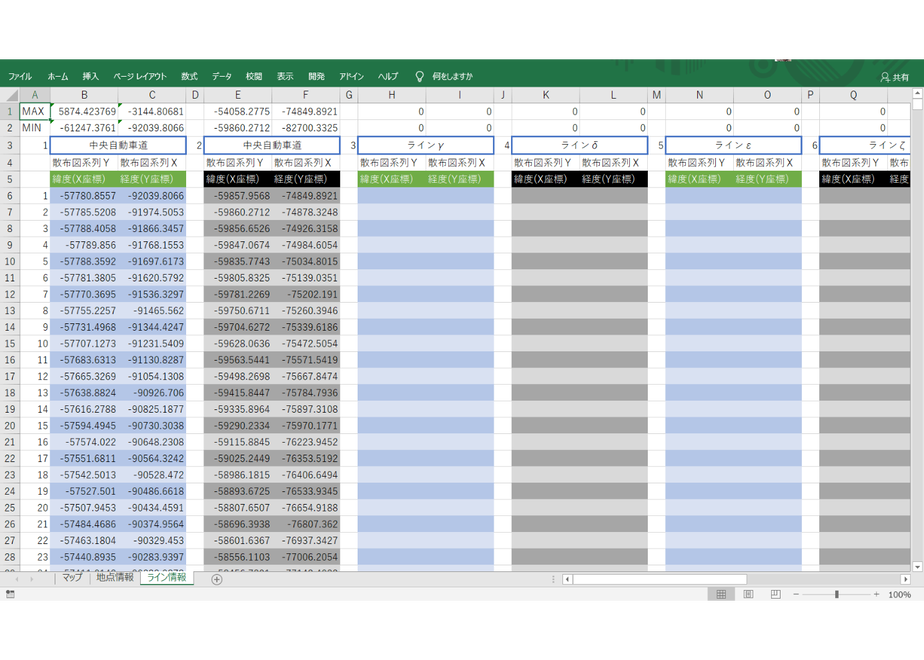
Task: Select cell with value -3144.80681
Action: coord(152,111)
